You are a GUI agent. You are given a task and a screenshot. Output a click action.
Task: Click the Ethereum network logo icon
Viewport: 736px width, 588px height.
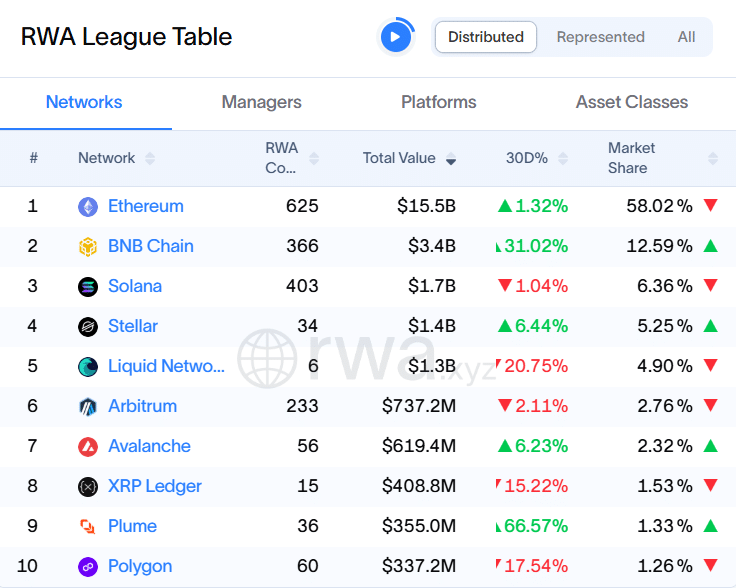pyautogui.click(x=88, y=207)
